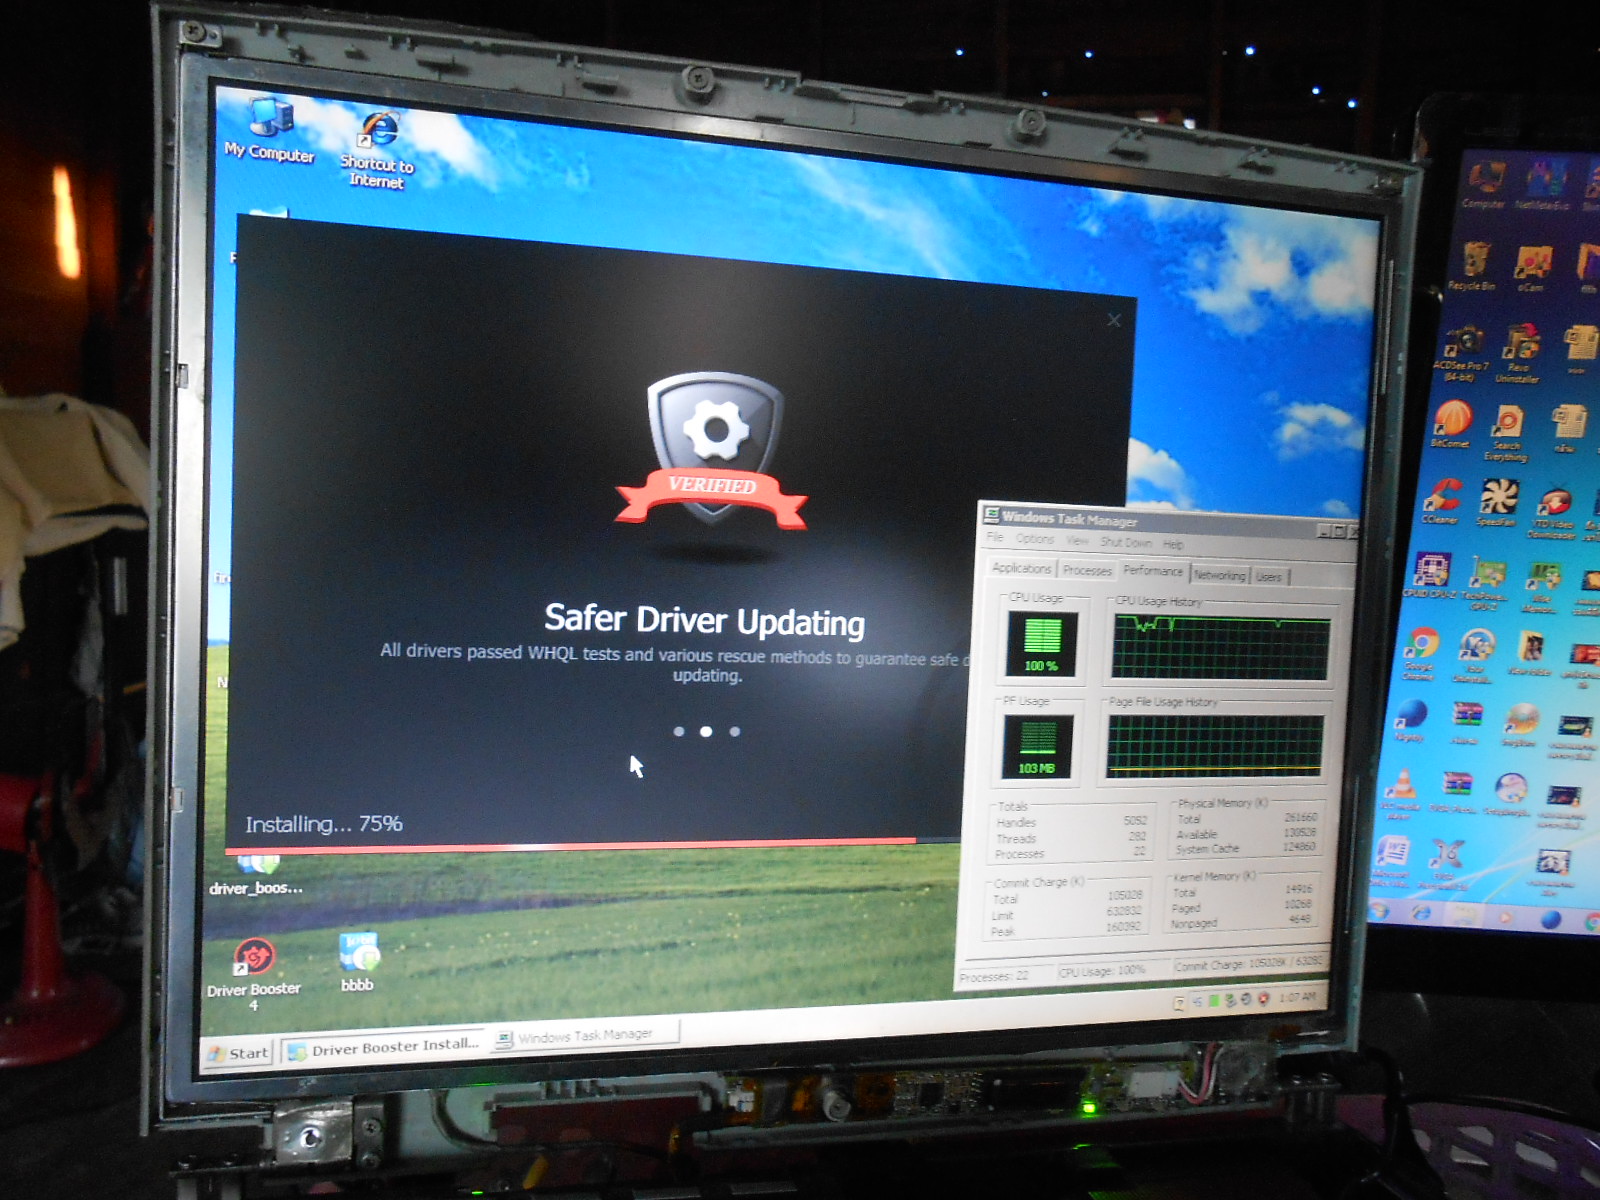Open Microsoft Office Word shortcut on second monitor

tap(1390, 860)
